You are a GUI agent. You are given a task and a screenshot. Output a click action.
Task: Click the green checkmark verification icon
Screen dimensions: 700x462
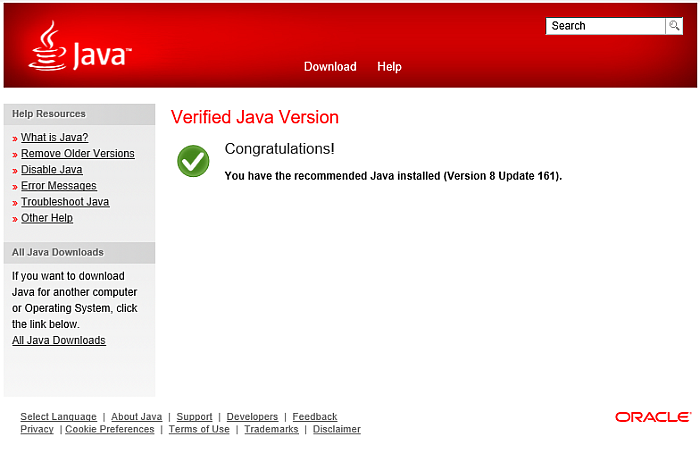point(193,161)
